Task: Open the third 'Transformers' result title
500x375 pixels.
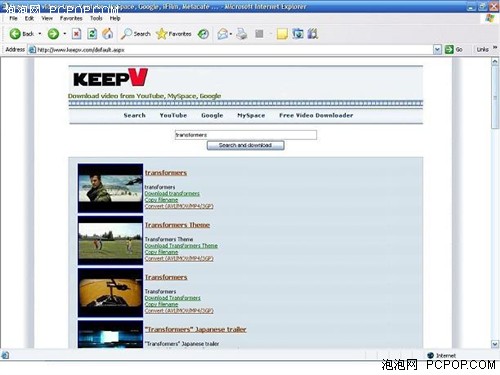Action: click(x=166, y=277)
